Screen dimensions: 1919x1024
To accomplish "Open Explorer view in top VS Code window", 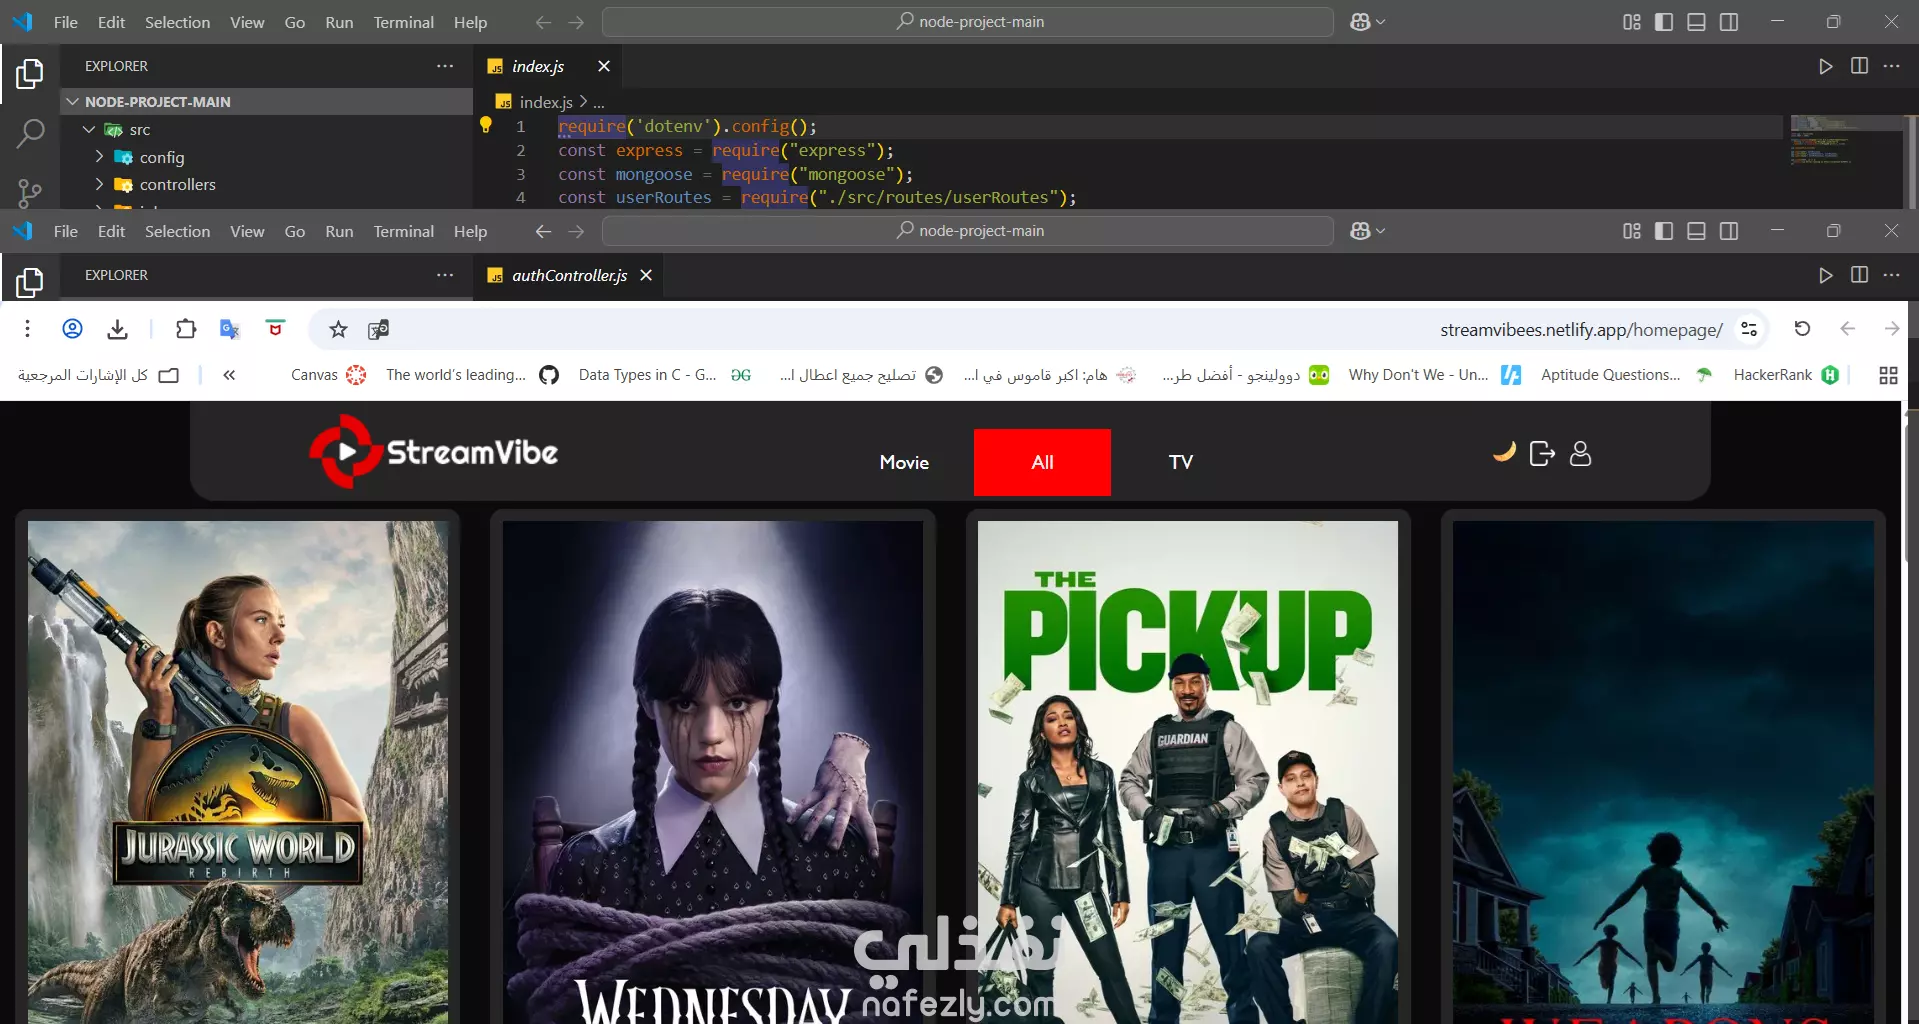I will pyautogui.click(x=30, y=73).
